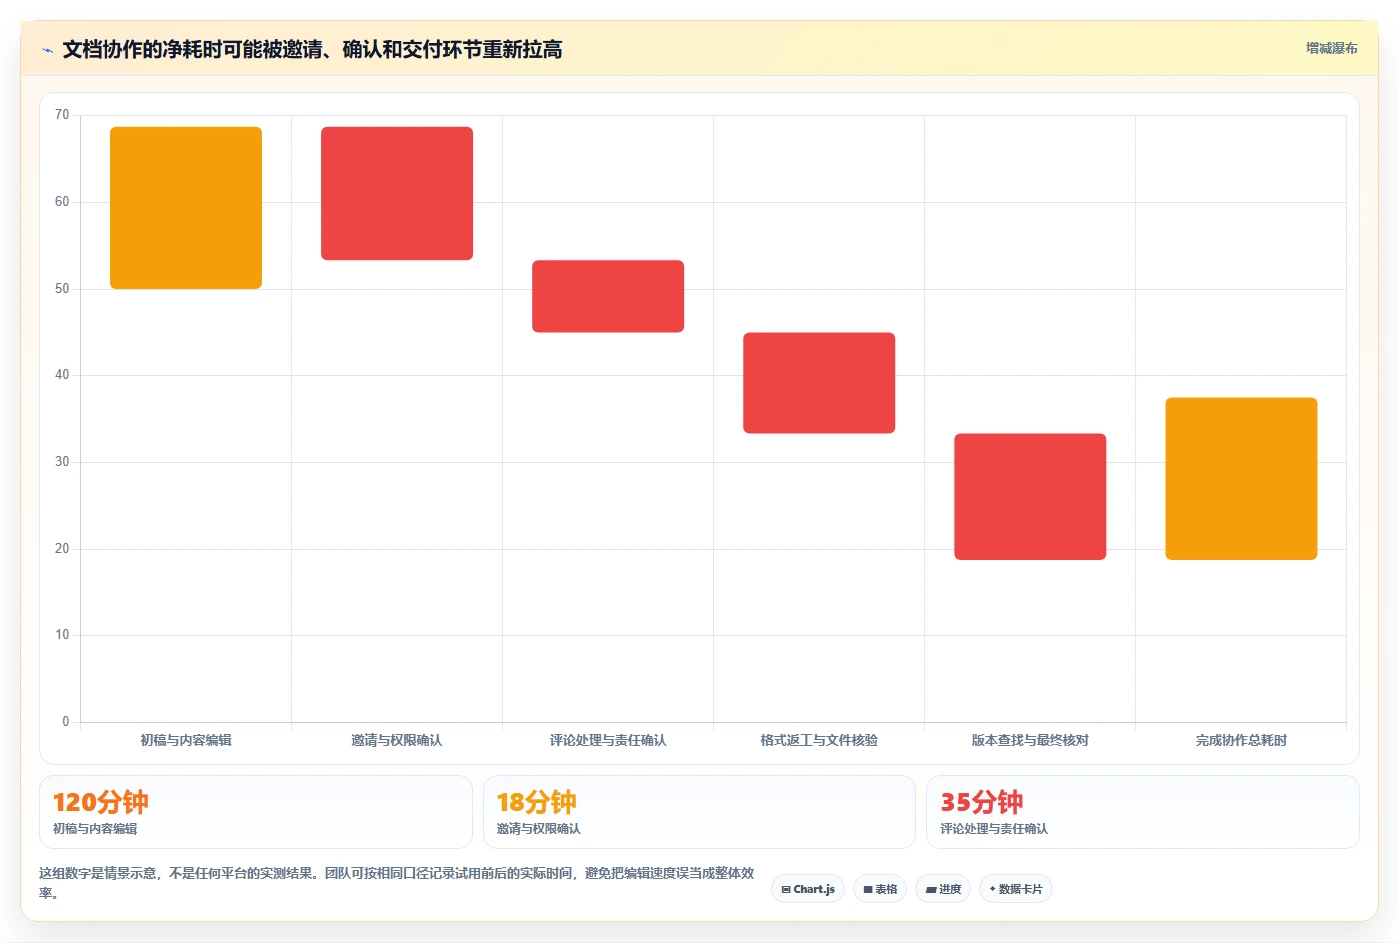
Task: Open the 35分钟 评论处理与责任确认 data card
Action: (1143, 812)
